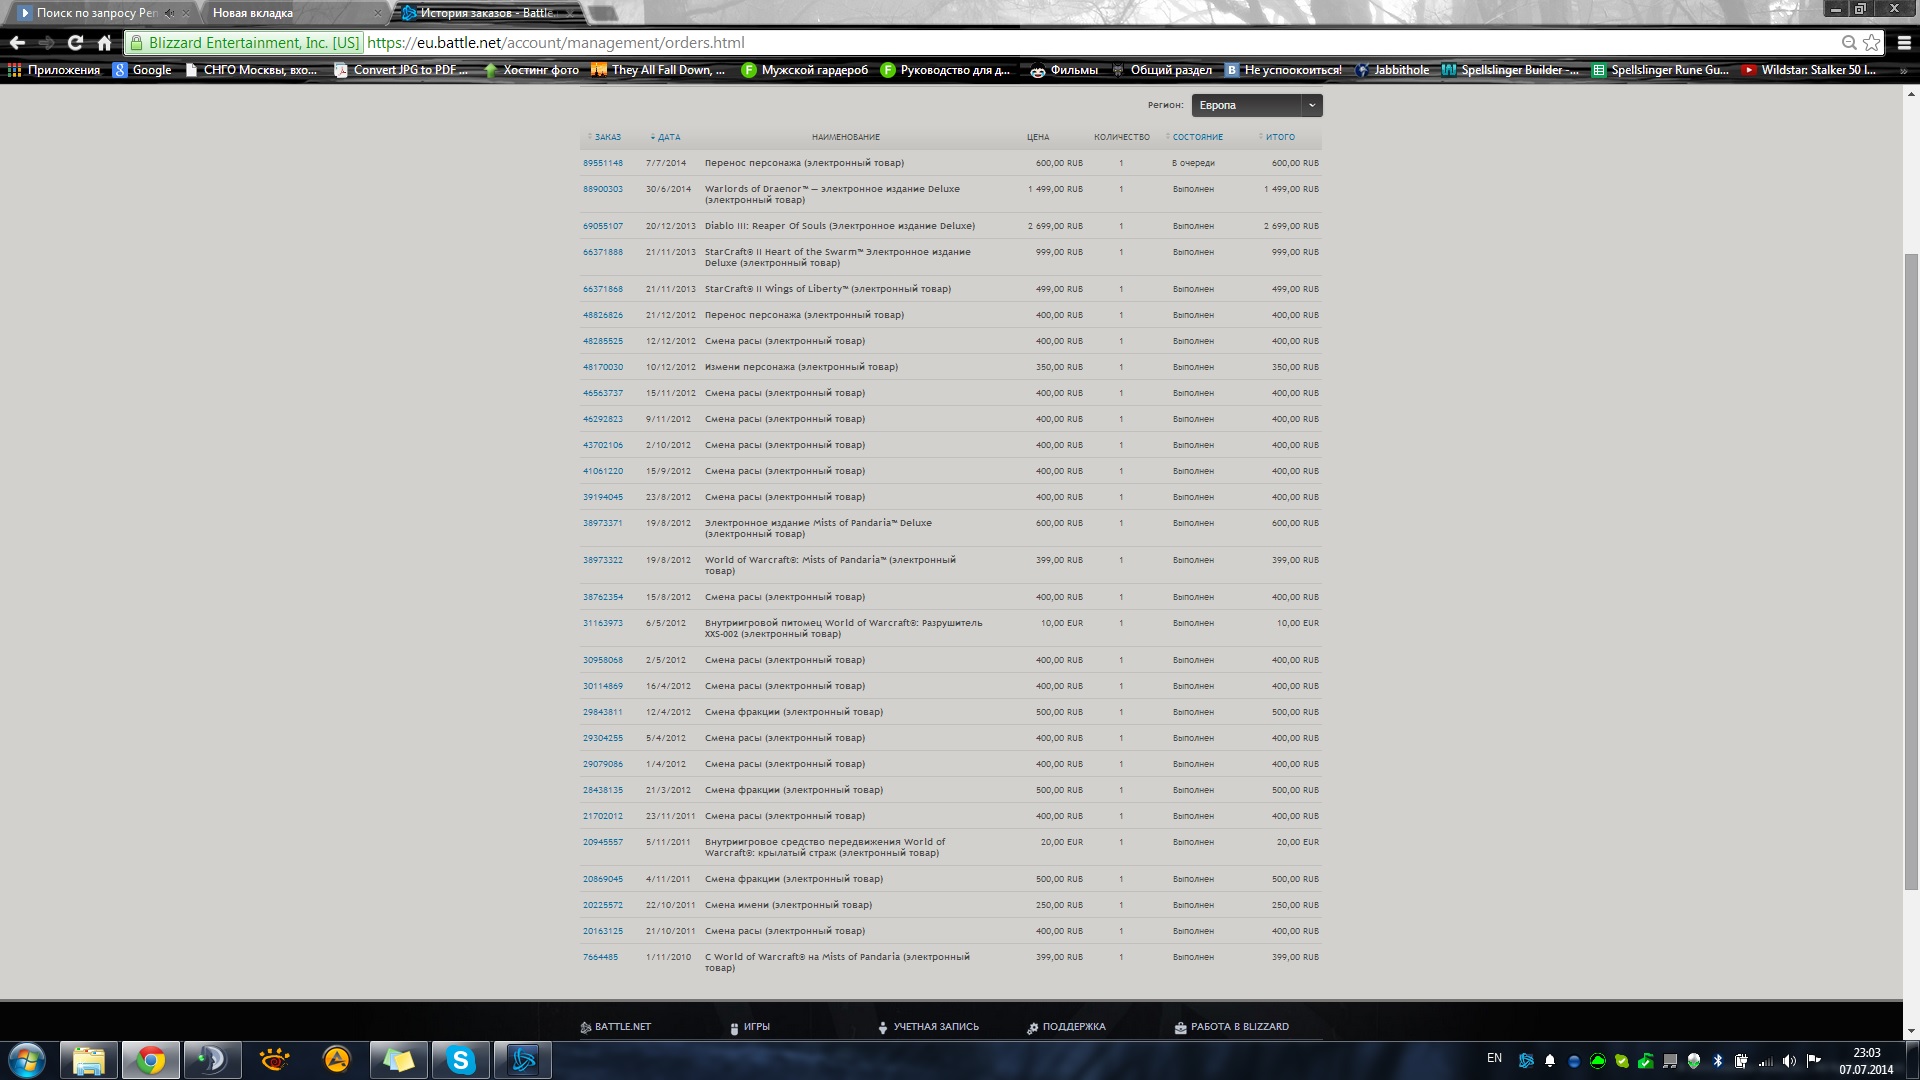This screenshot has width=1920, height=1080.
Task: Click the network signal tray icon
Action: 1766,1061
